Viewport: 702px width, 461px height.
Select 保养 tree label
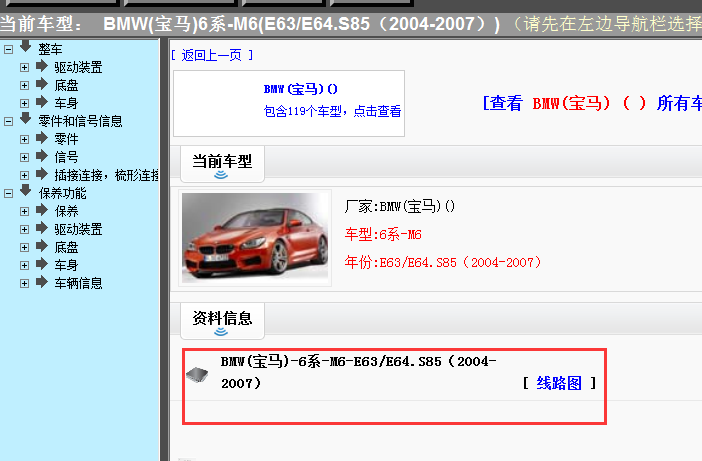point(66,211)
